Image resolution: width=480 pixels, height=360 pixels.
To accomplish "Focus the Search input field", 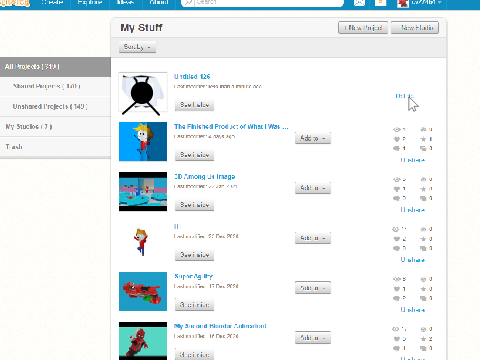I will tap(268, 2).
